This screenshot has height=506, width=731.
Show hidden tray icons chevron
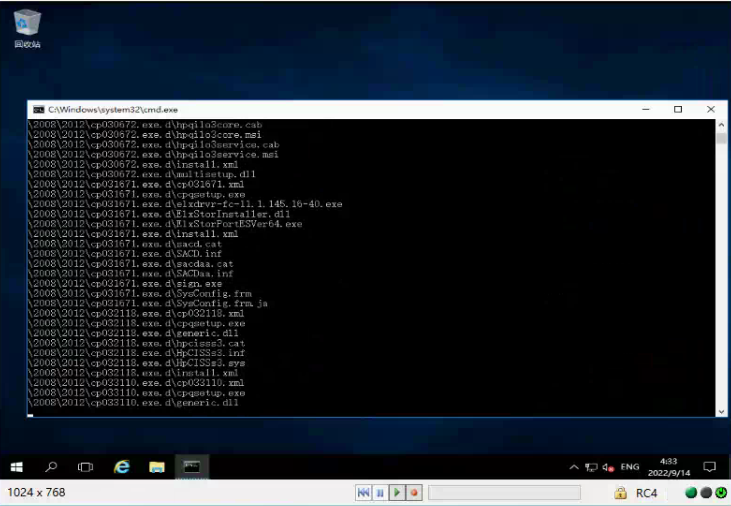tap(574, 467)
